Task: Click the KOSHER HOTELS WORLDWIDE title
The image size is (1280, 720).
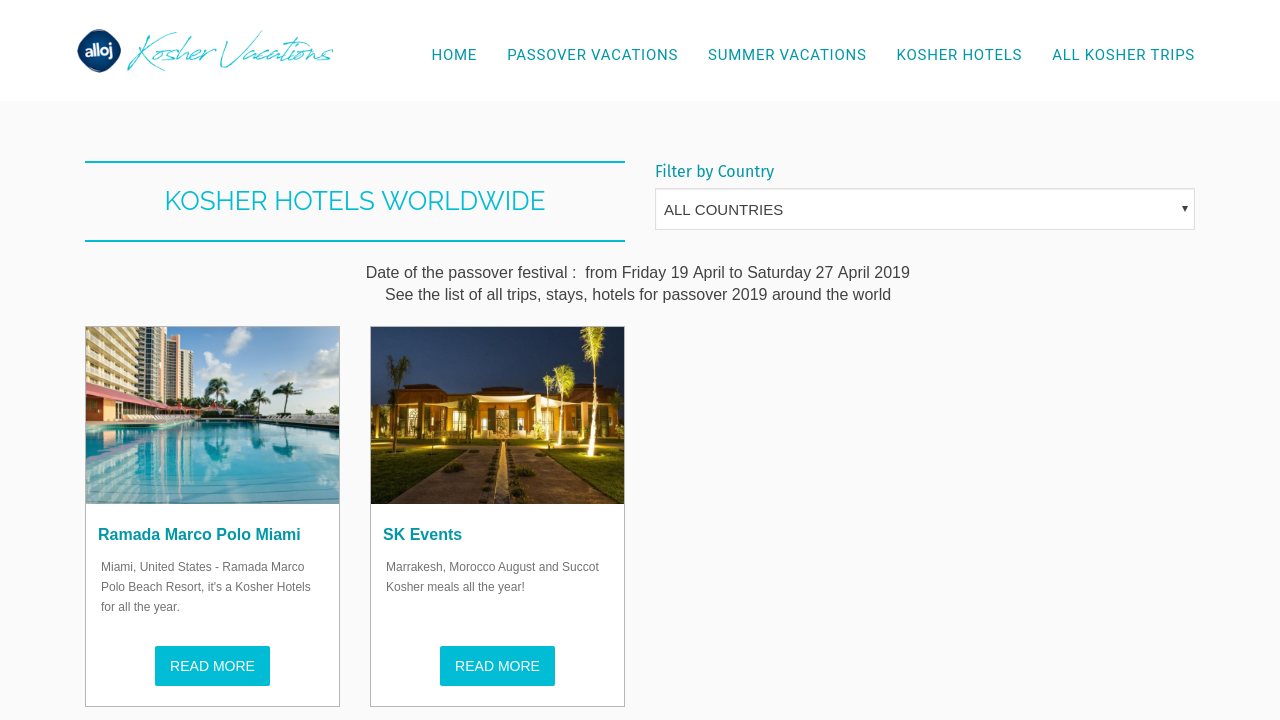Action: (355, 201)
